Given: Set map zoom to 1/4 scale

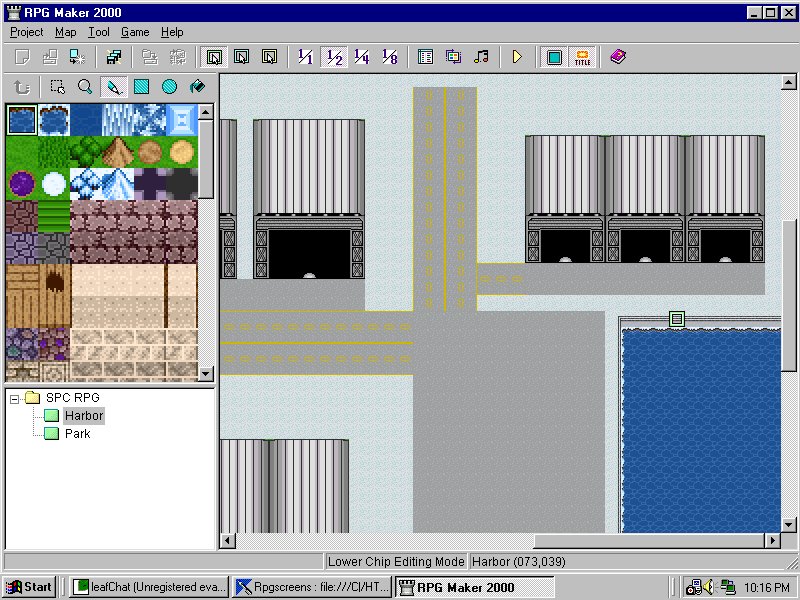Looking at the screenshot, I should pos(362,57).
